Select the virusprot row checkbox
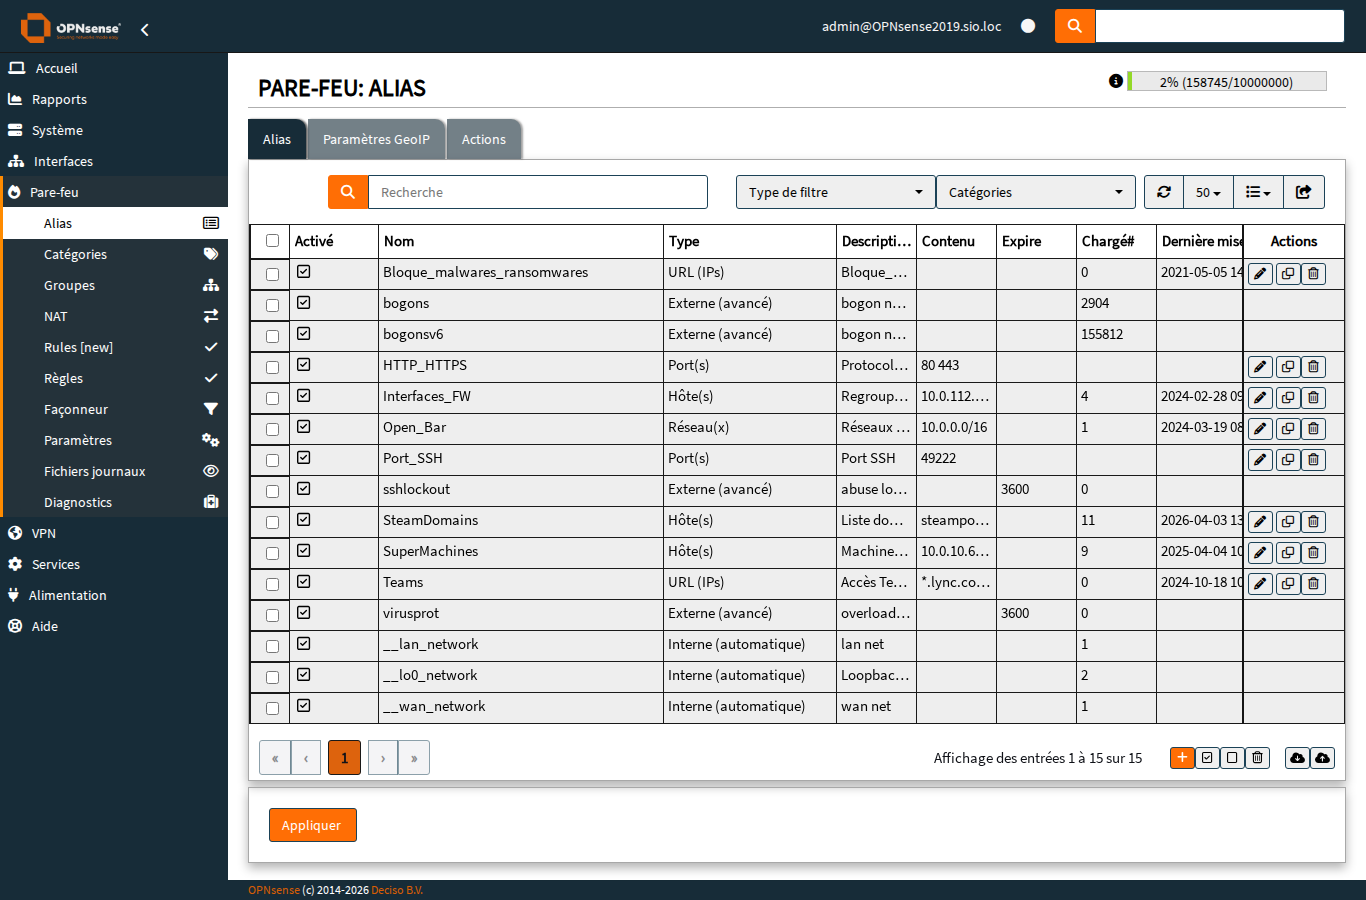This screenshot has height=900, width=1366. 272,615
